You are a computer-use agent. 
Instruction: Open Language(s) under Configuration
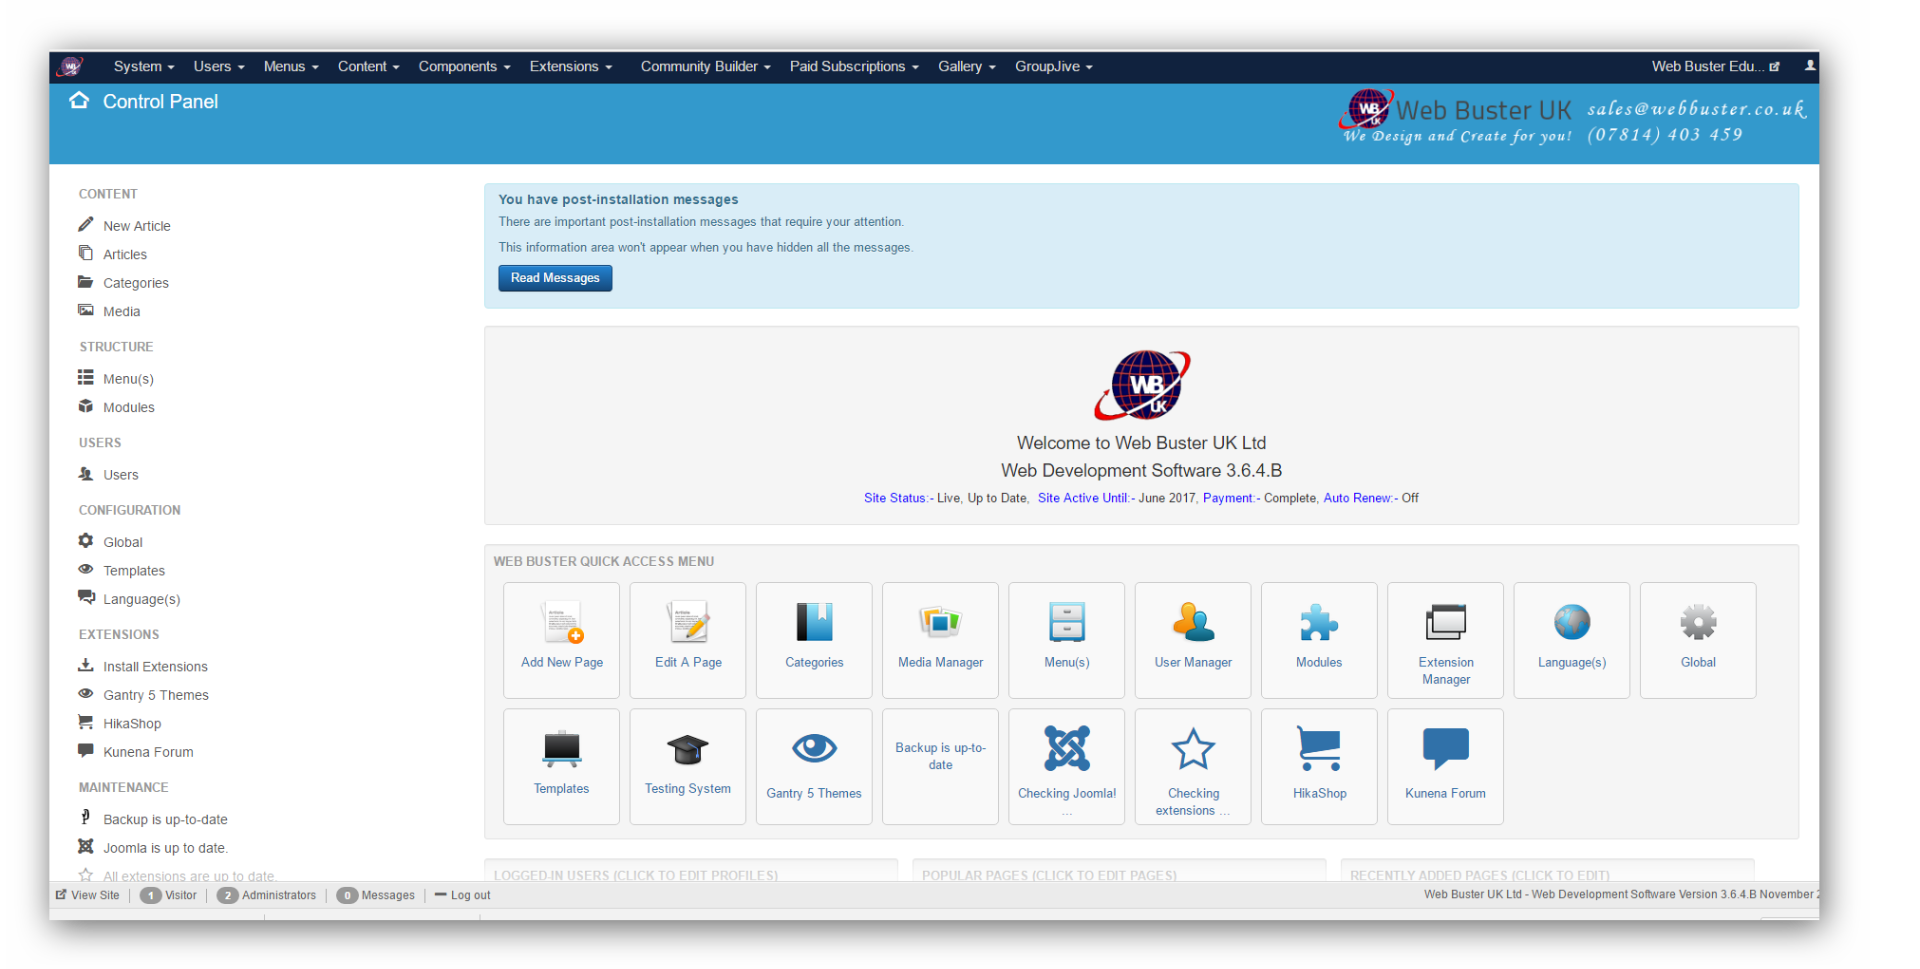[x=141, y=598]
